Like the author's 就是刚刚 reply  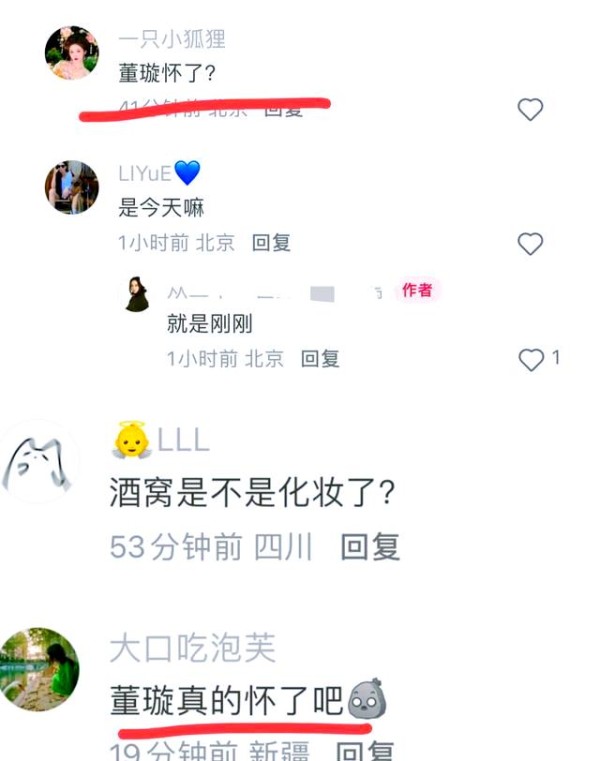point(531,360)
